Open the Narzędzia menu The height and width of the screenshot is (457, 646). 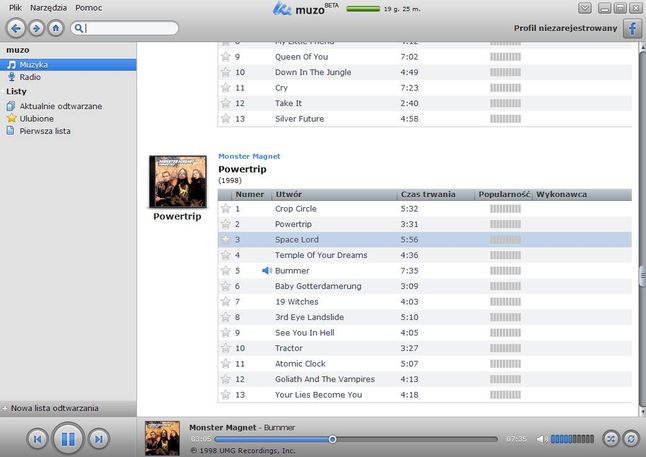[48, 8]
